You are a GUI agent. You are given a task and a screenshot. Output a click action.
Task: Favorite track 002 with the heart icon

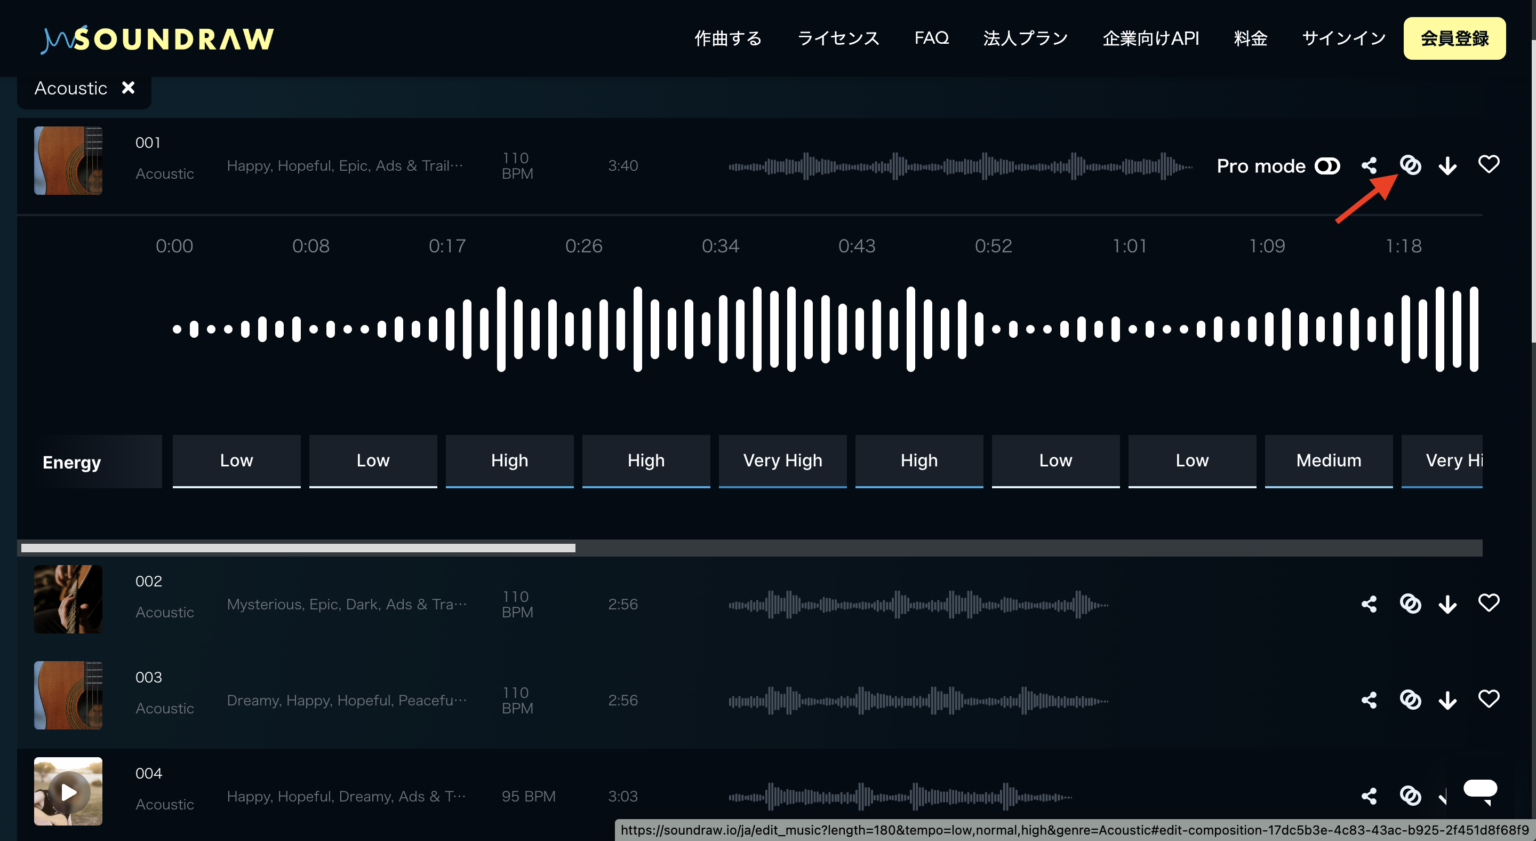pyautogui.click(x=1488, y=602)
